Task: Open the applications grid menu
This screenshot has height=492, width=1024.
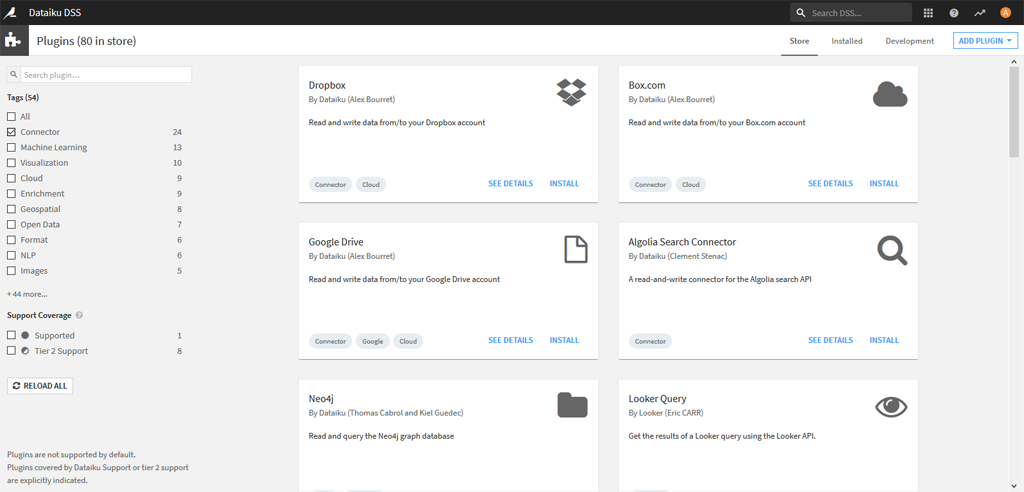Action: click(x=929, y=12)
